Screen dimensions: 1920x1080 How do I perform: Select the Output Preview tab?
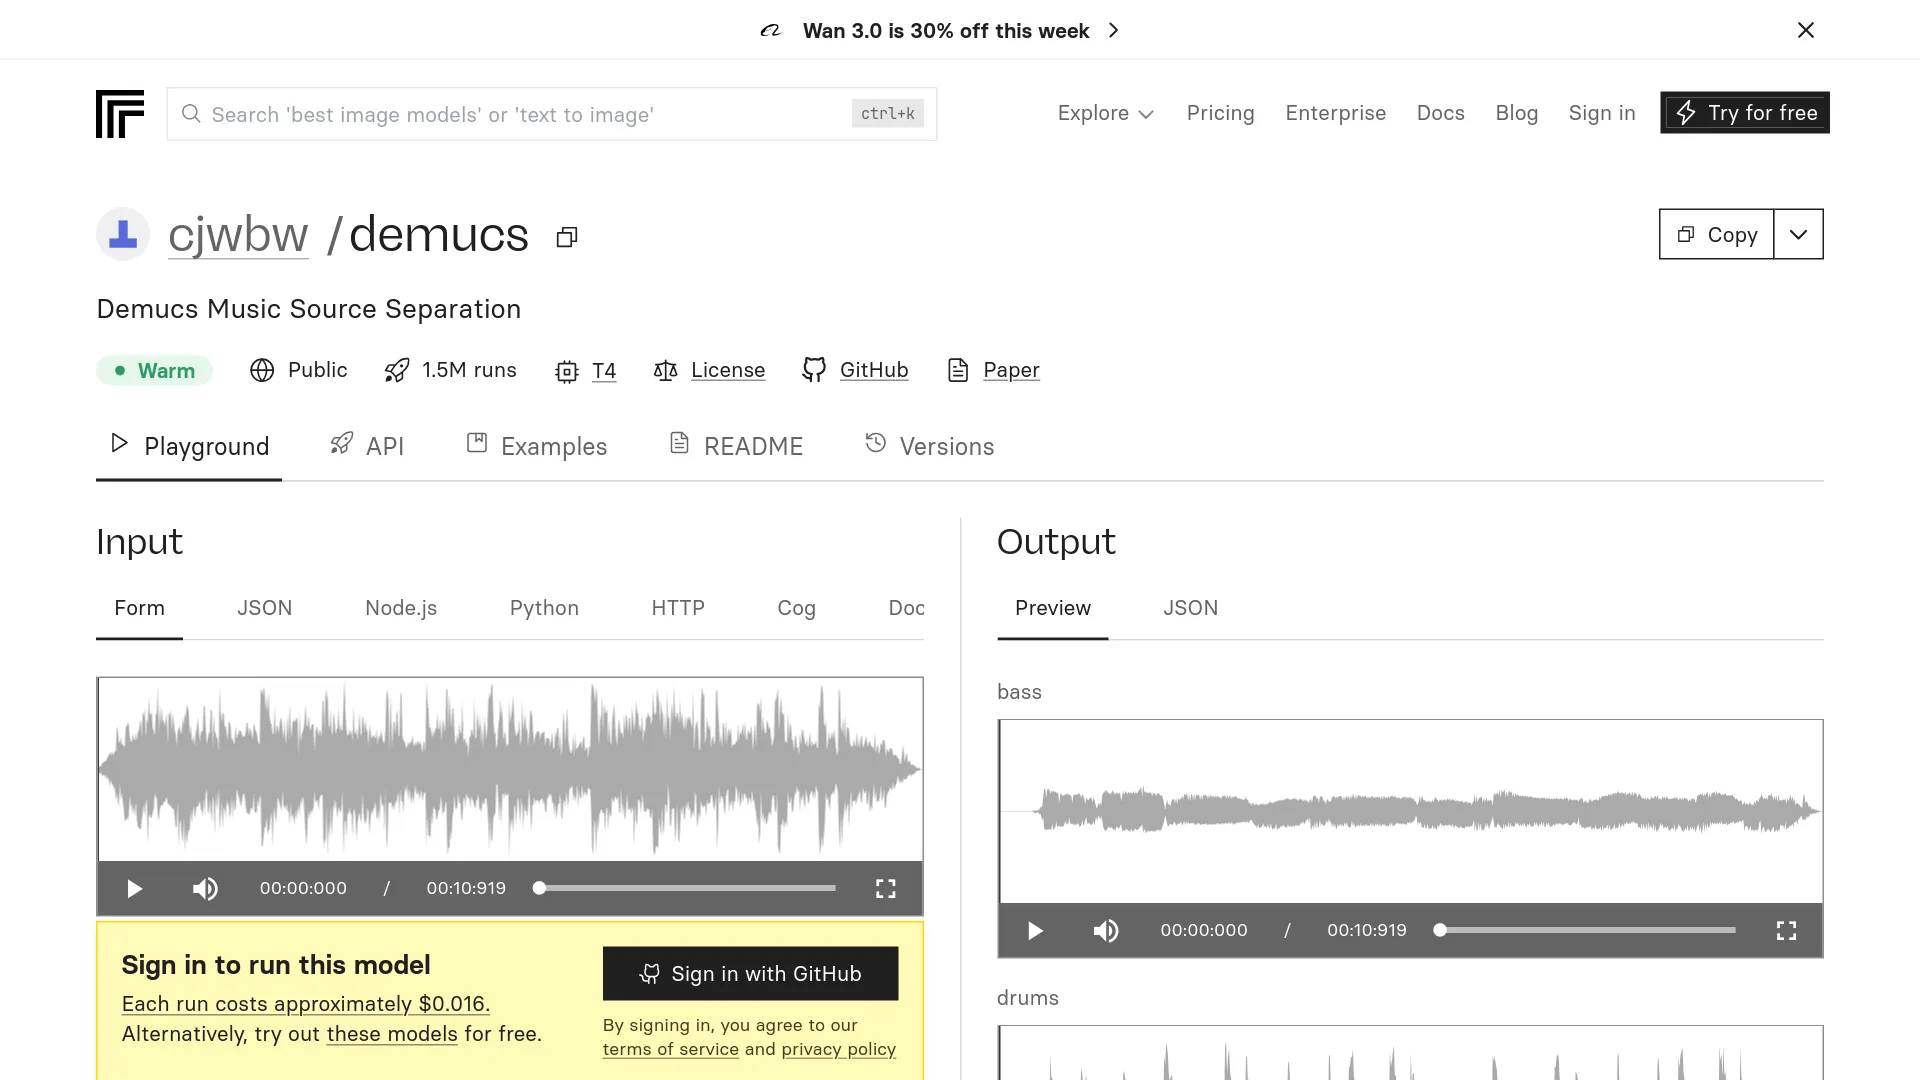tap(1053, 608)
